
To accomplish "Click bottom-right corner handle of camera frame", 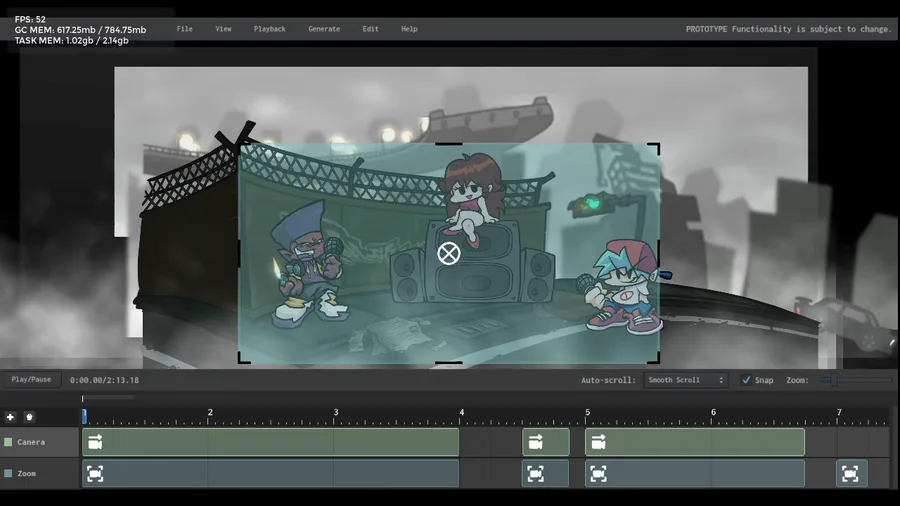I will tap(654, 358).
